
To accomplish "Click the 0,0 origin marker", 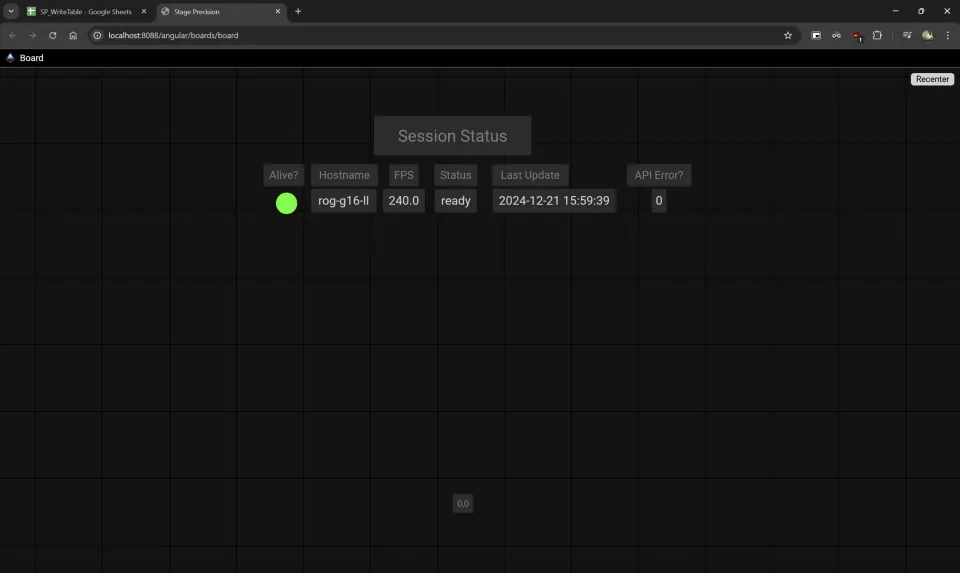I will (x=463, y=504).
